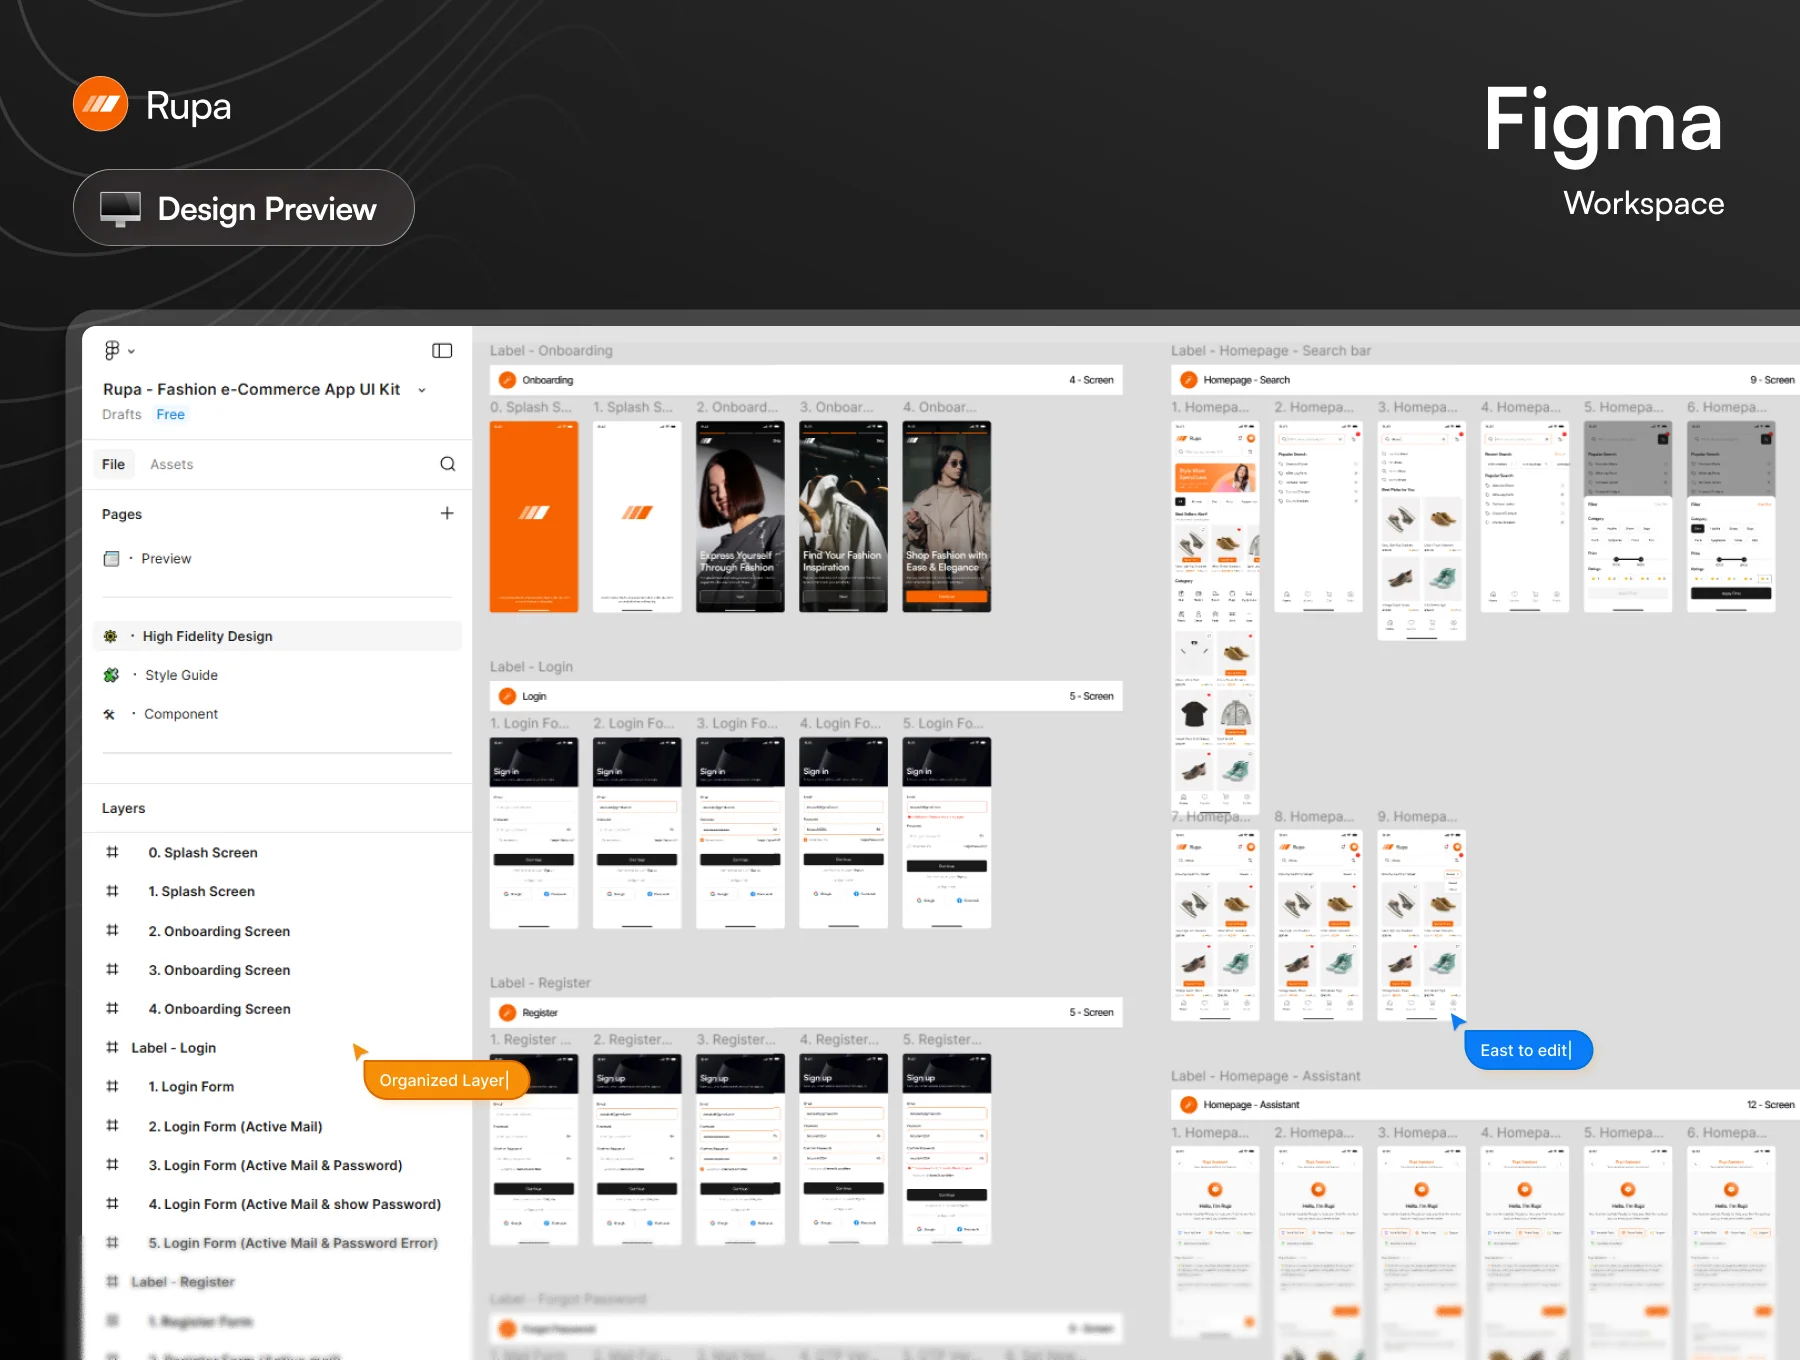Click the Homepage - Search header bar

pyautogui.click(x=1485, y=380)
